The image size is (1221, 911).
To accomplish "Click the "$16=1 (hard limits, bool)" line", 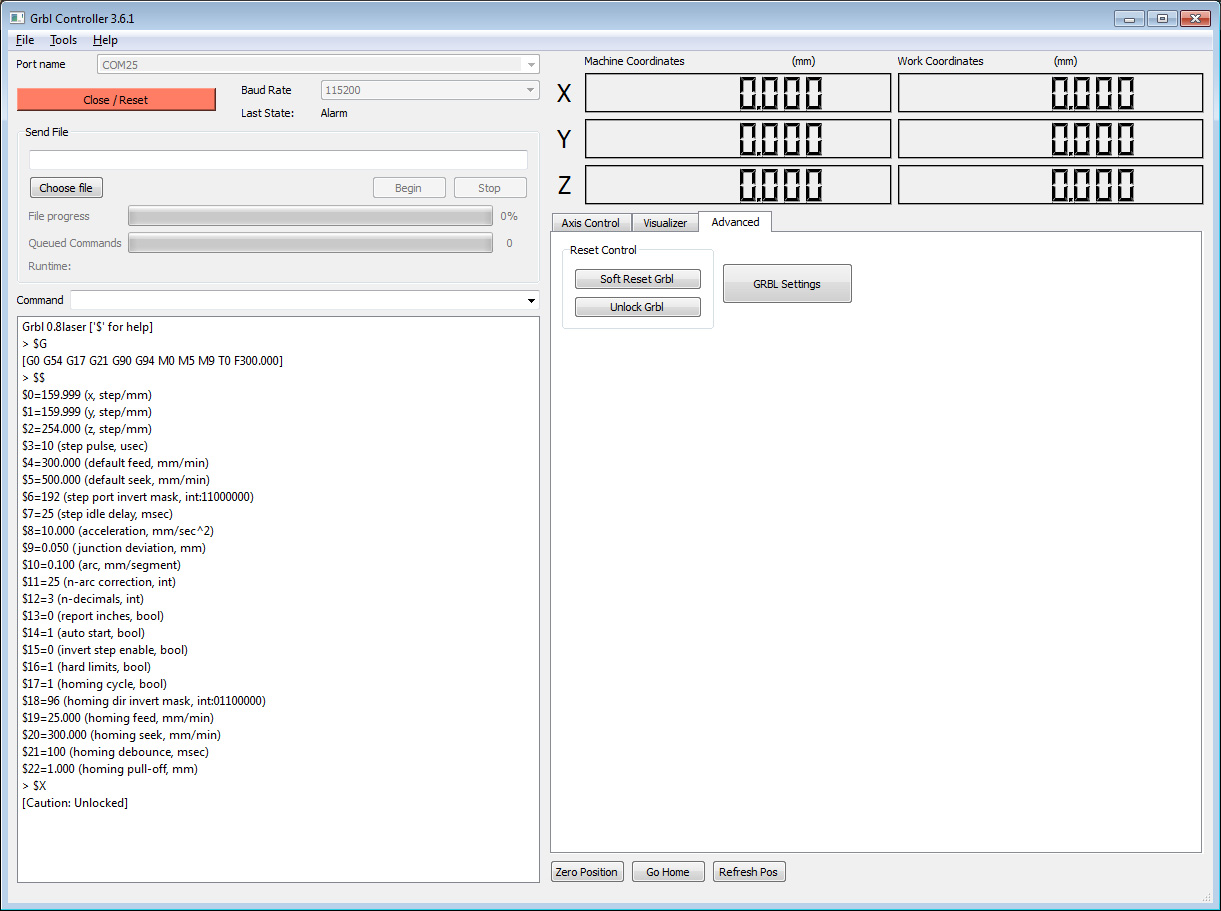I will click(86, 667).
